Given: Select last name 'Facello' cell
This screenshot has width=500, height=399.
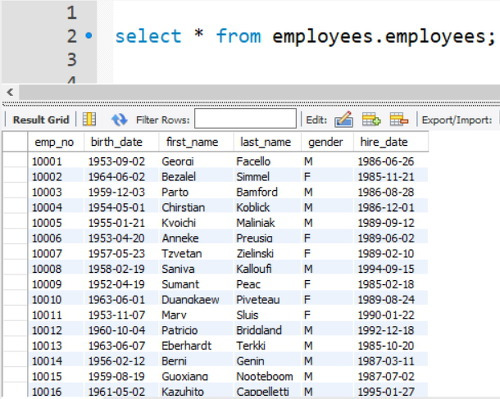Looking at the screenshot, I should 267,162.
